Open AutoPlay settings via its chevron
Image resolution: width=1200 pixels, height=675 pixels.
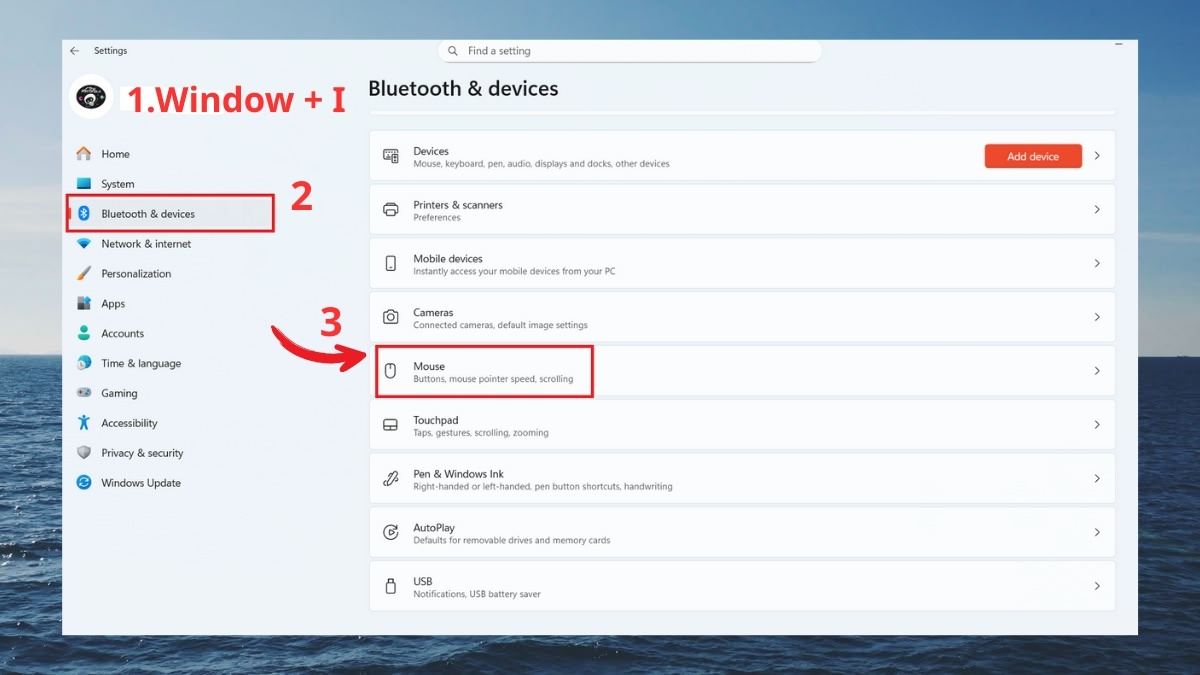coord(1097,532)
